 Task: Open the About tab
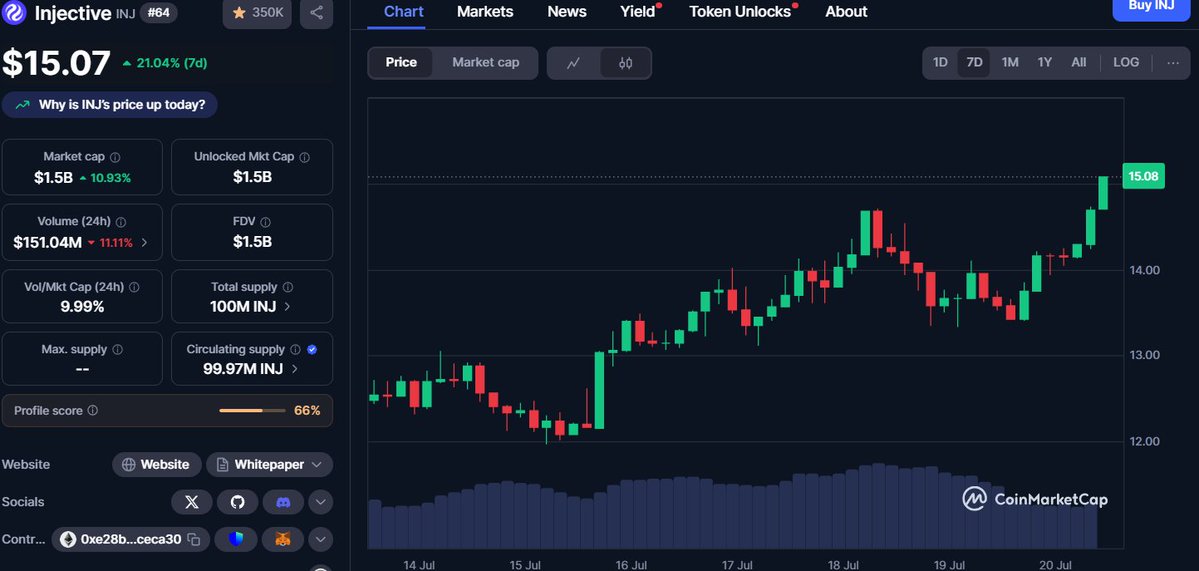pyautogui.click(x=846, y=11)
